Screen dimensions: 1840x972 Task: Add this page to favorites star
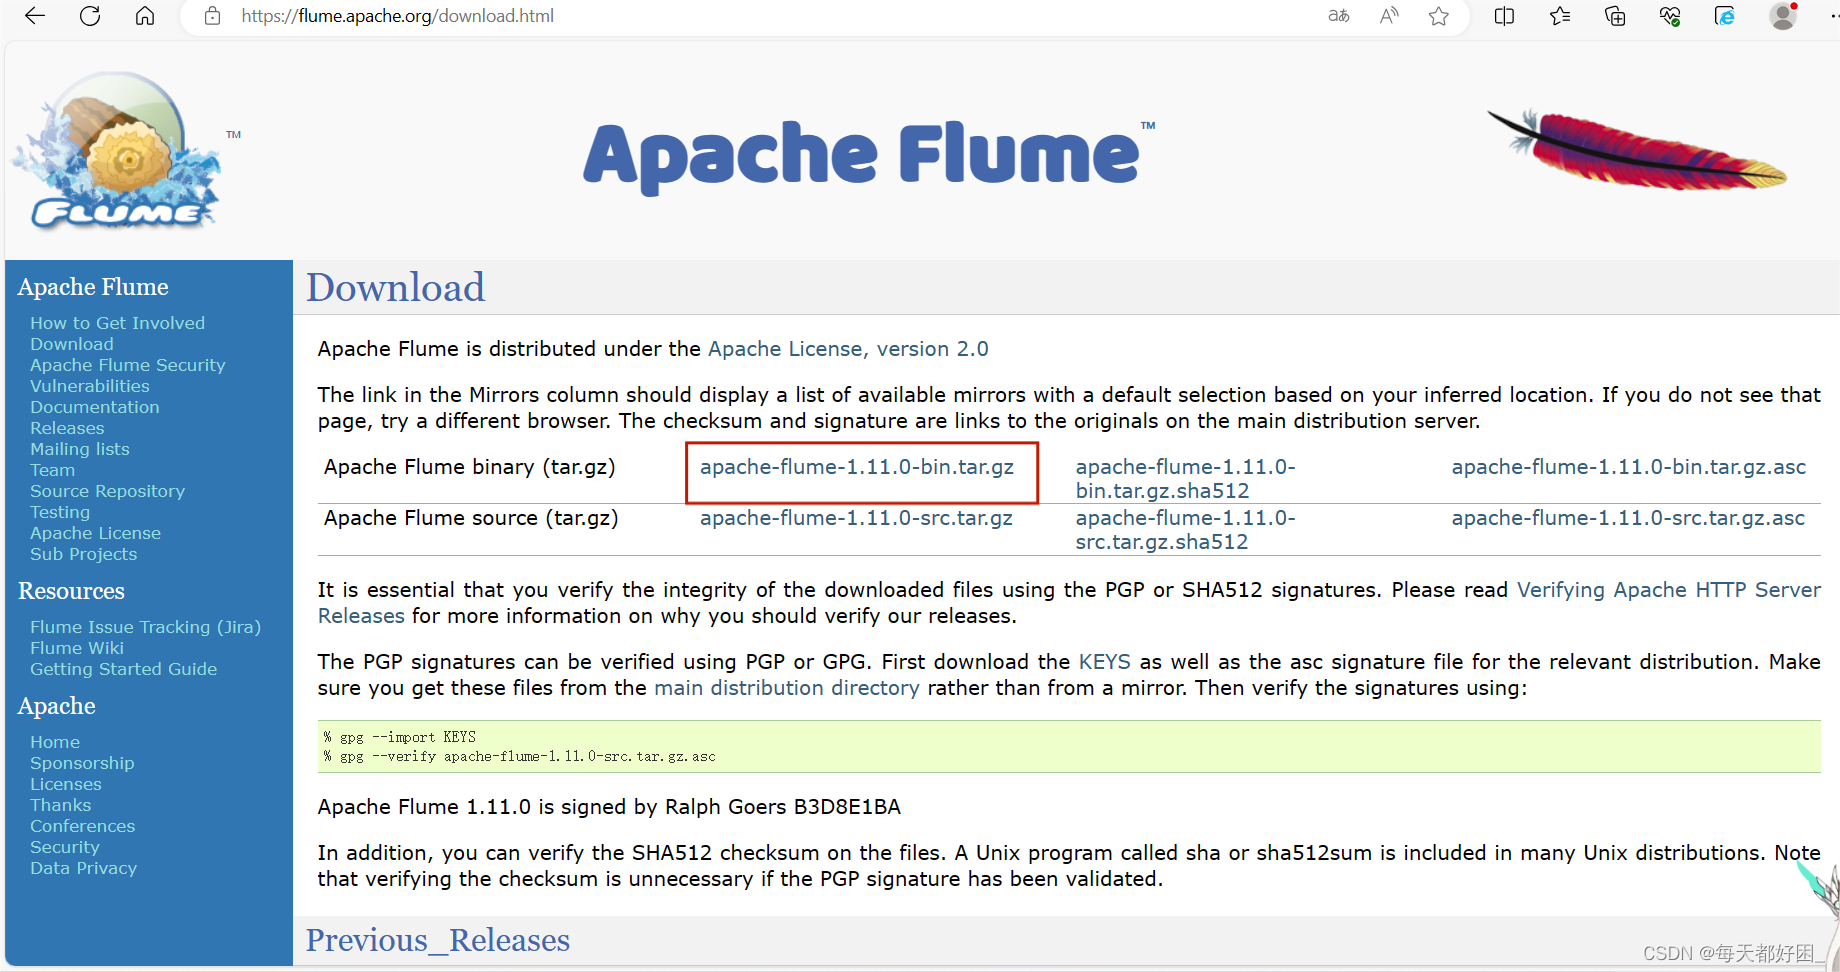pos(1439,16)
